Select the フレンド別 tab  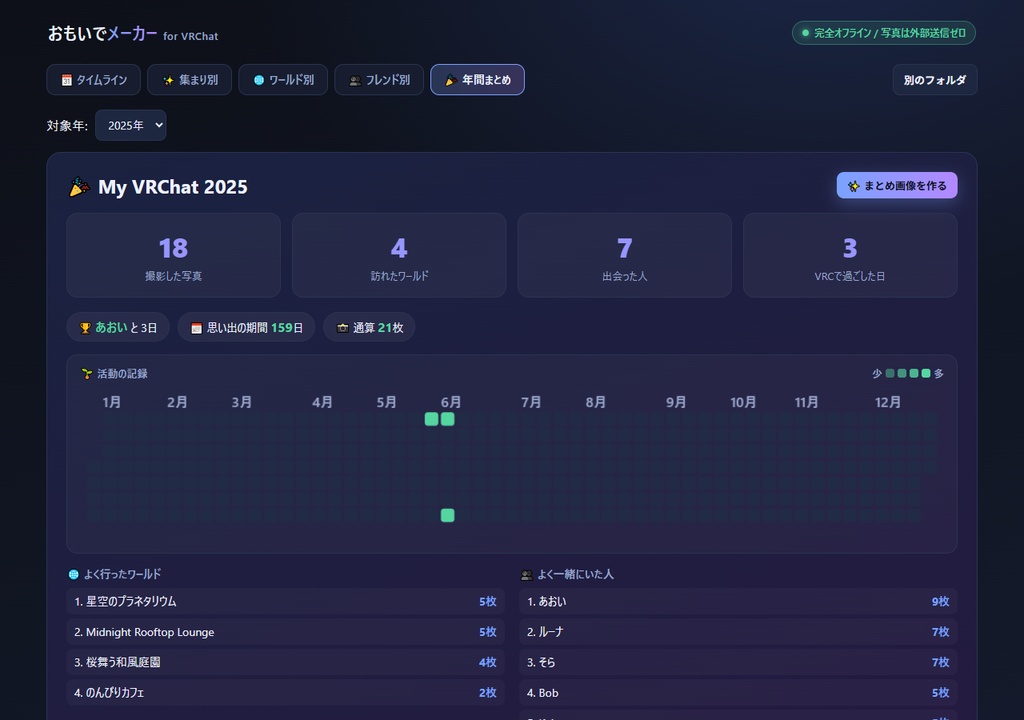(379, 80)
